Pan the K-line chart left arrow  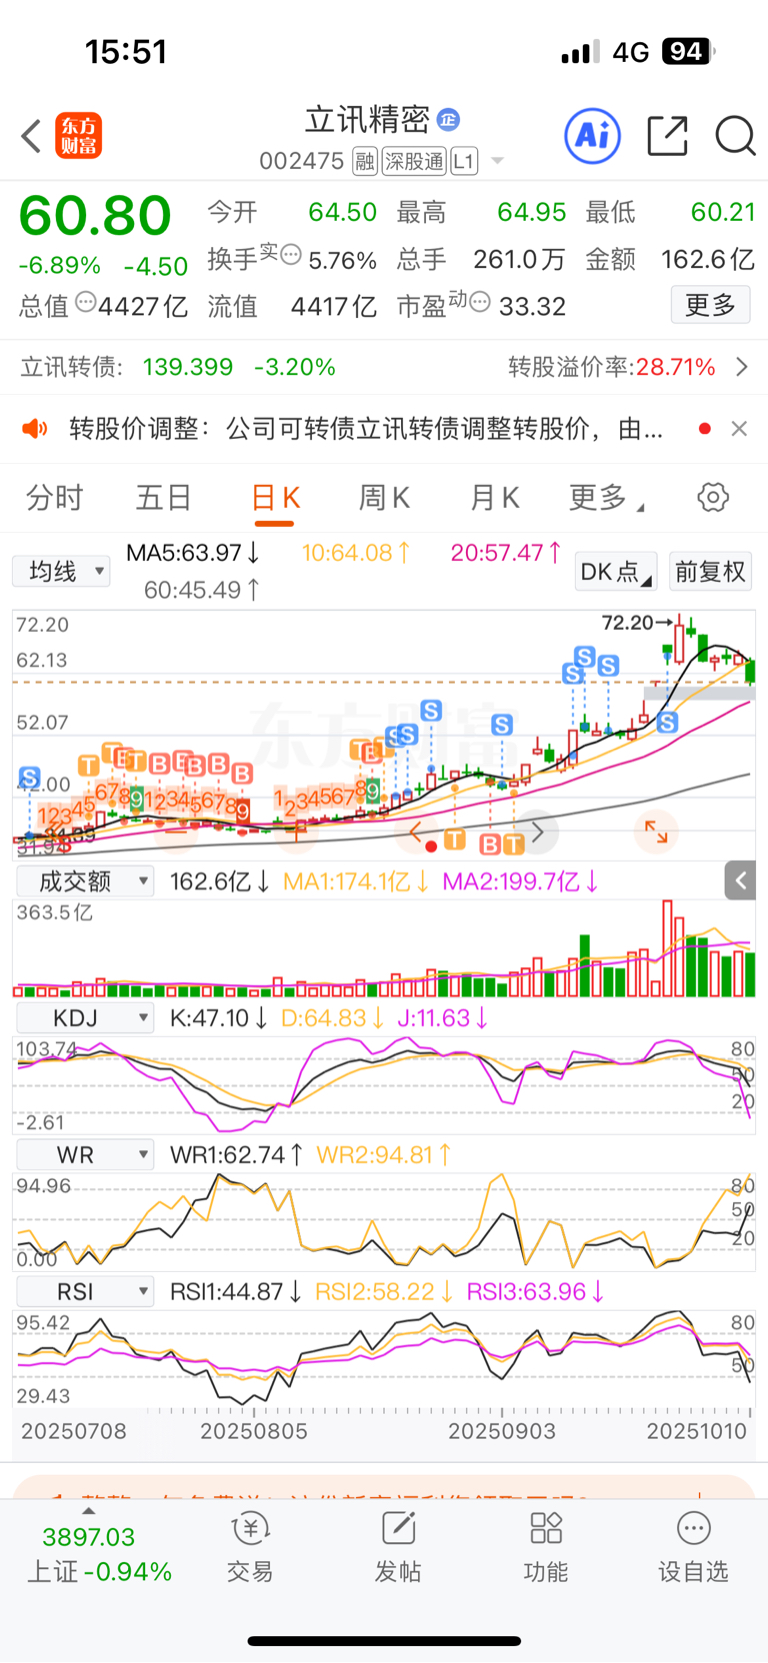415,831
